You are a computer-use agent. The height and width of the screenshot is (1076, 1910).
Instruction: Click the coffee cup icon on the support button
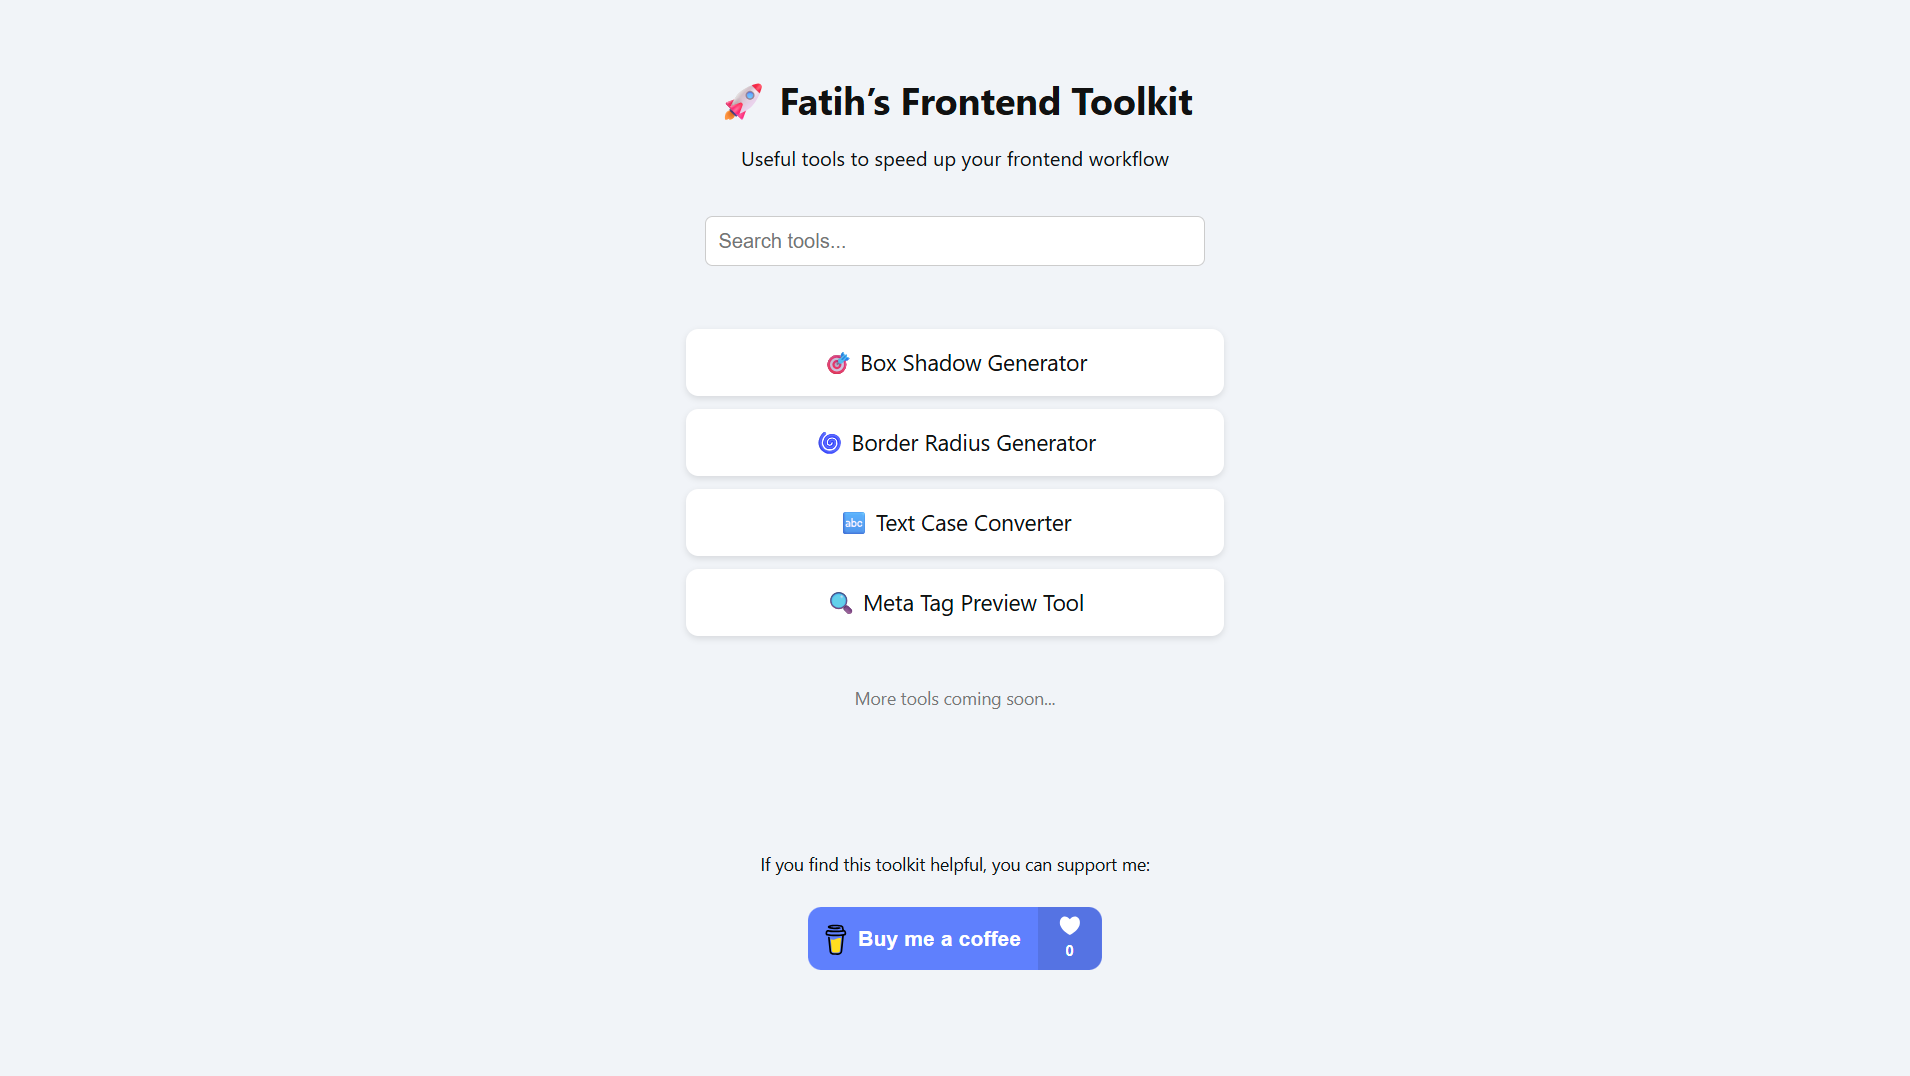coord(836,938)
